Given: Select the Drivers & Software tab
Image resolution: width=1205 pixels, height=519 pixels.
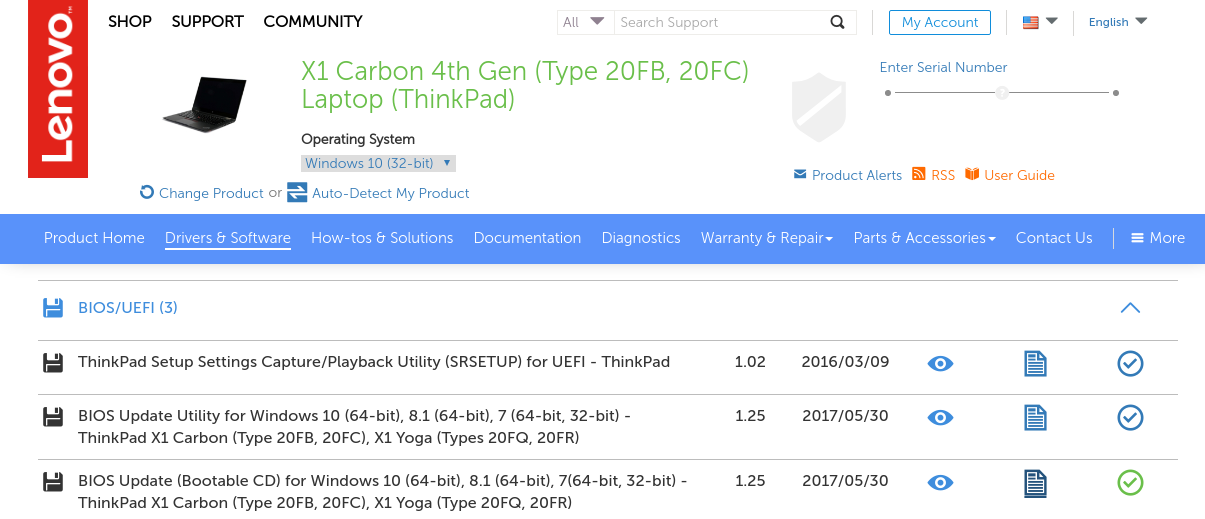Looking at the screenshot, I should [x=228, y=238].
